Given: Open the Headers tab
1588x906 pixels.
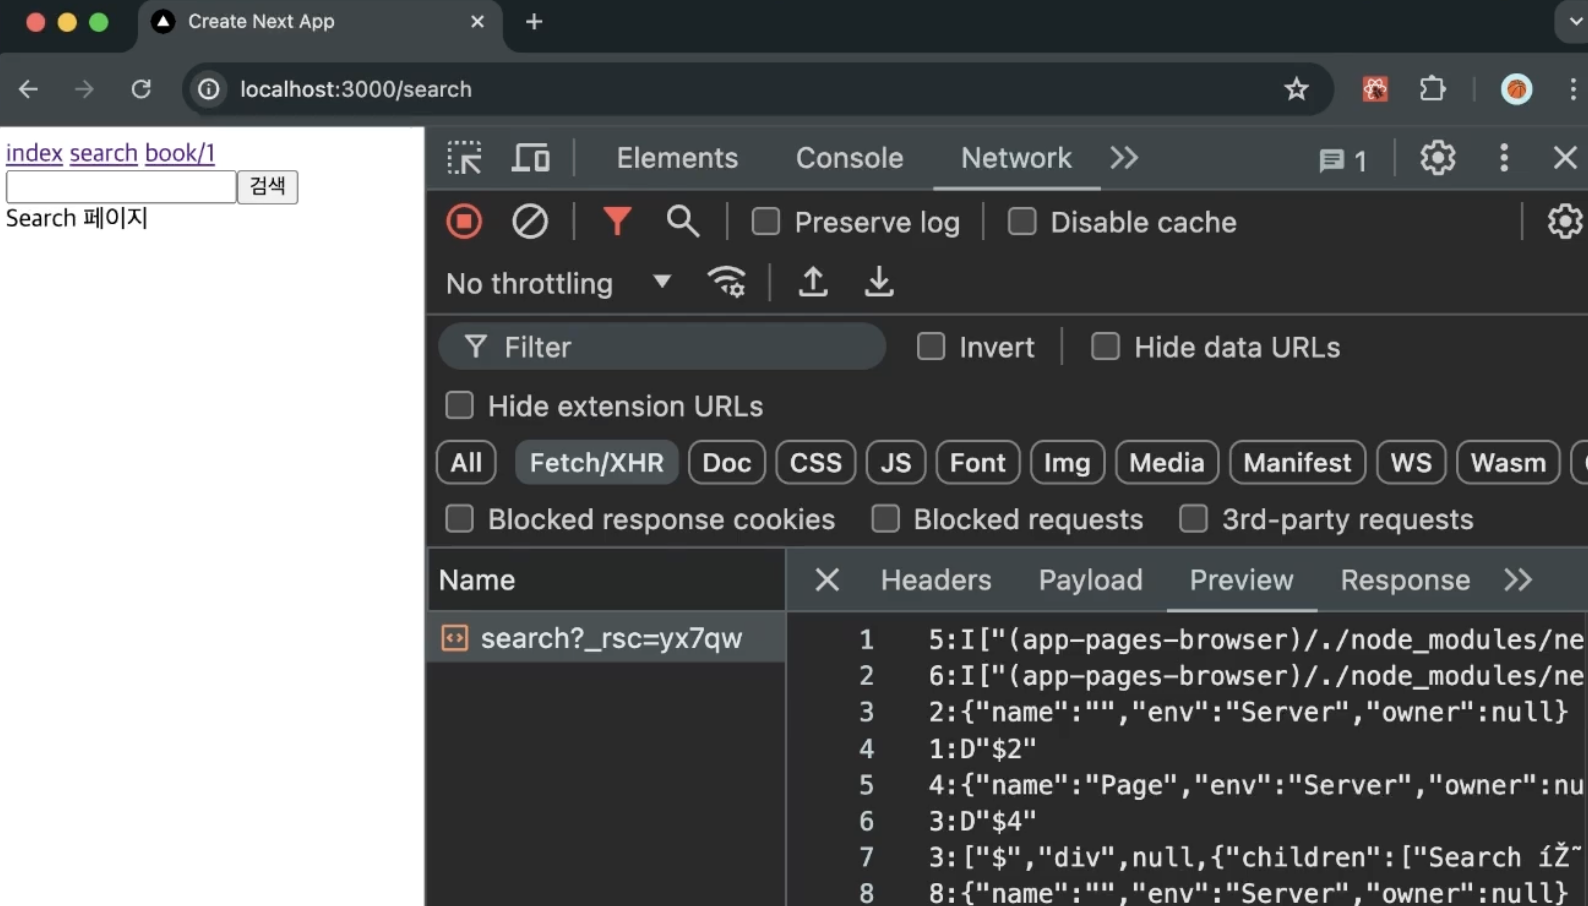Looking at the screenshot, I should pos(936,580).
